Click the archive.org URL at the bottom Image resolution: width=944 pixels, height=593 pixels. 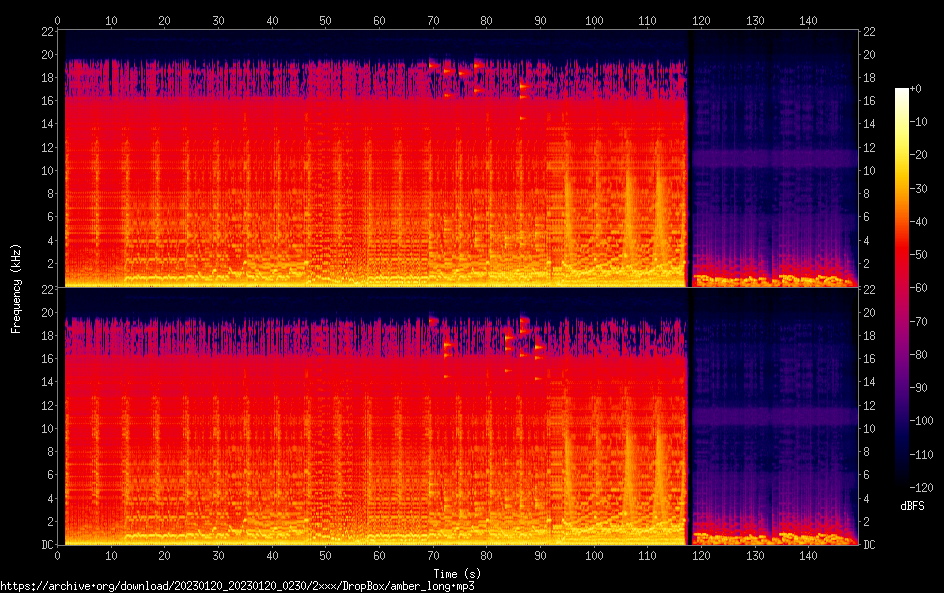[236, 586]
